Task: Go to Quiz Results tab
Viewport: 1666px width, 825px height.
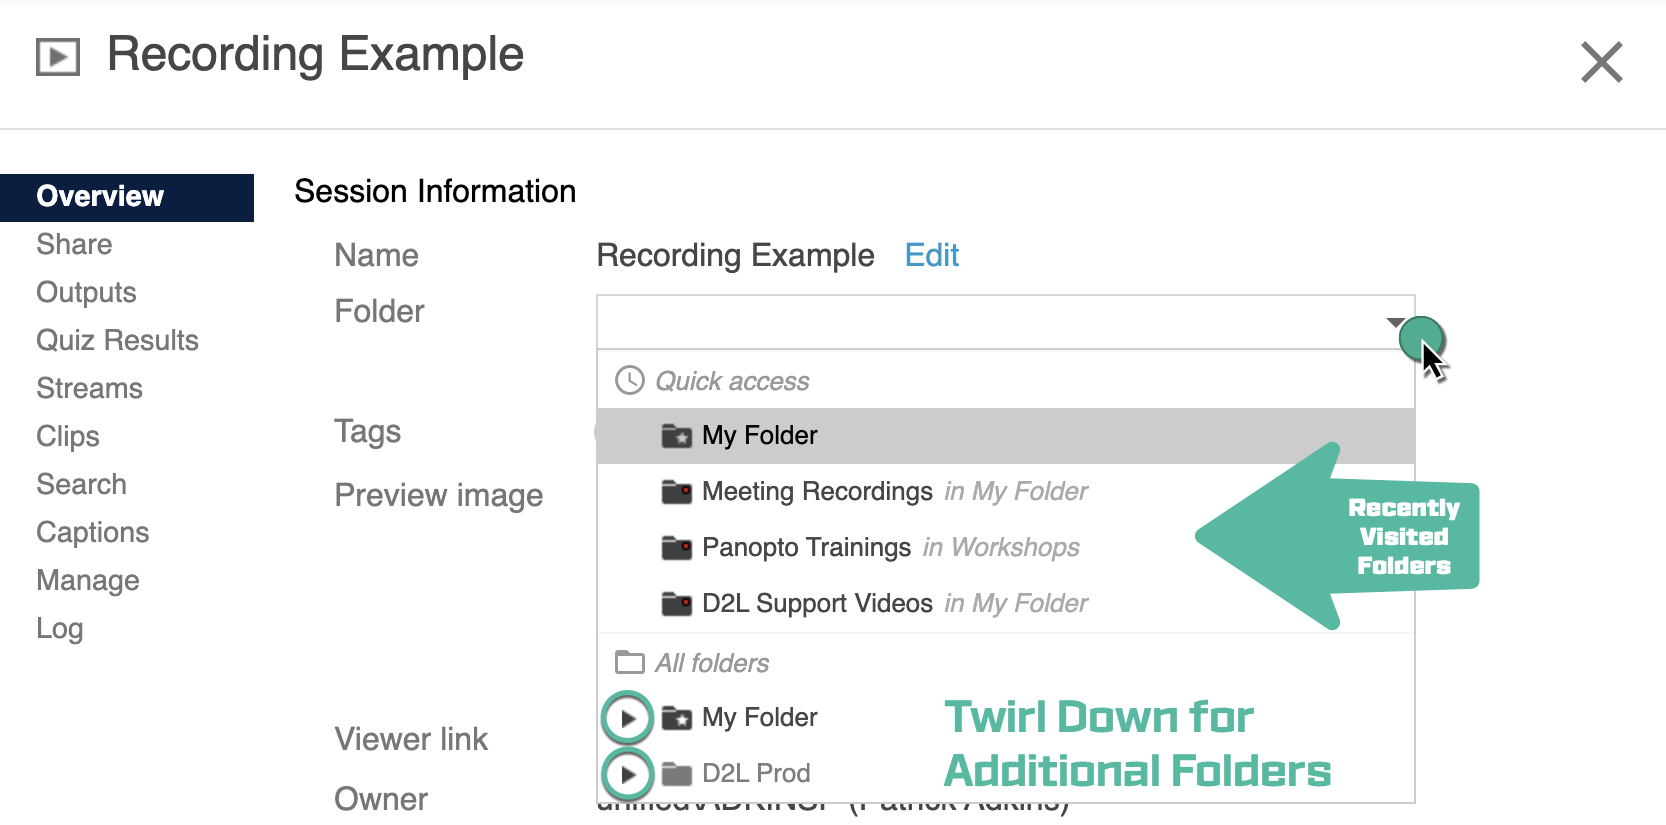Action: (117, 341)
